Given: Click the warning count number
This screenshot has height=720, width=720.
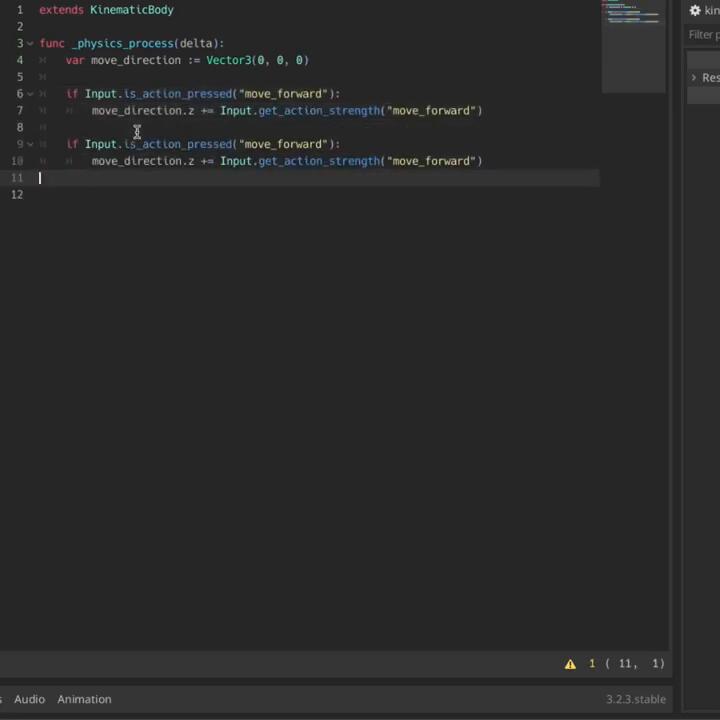Looking at the screenshot, I should click(x=592, y=664).
